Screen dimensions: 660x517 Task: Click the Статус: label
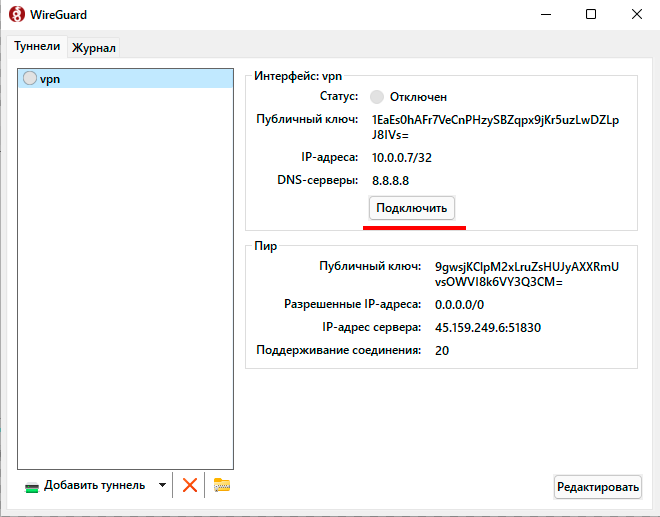click(x=339, y=96)
